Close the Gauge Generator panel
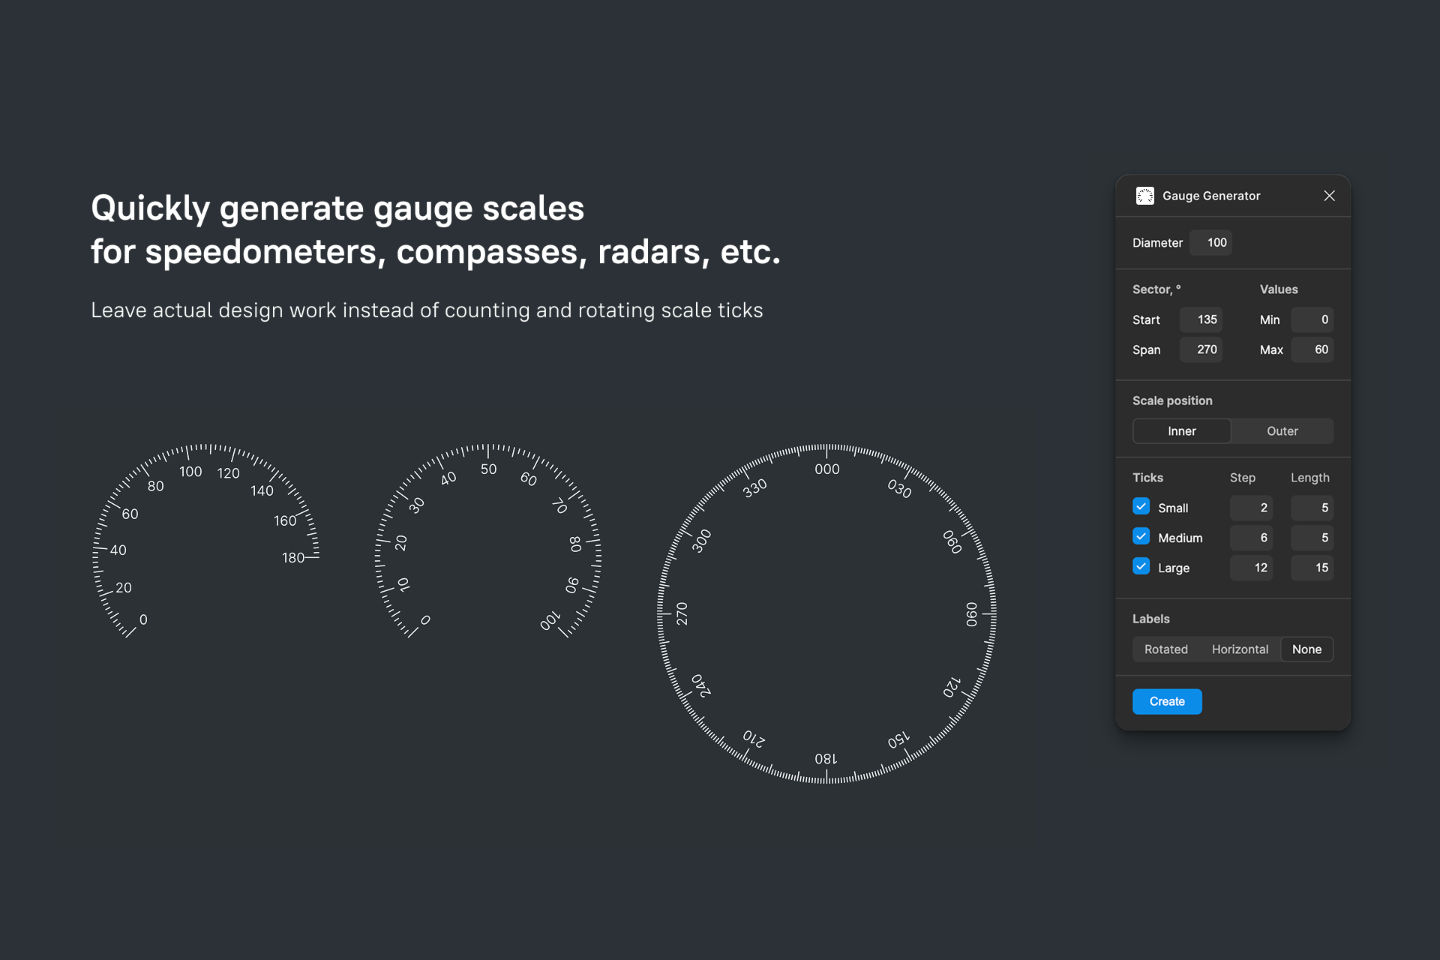Image resolution: width=1440 pixels, height=960 pixels. point(1329,196)
